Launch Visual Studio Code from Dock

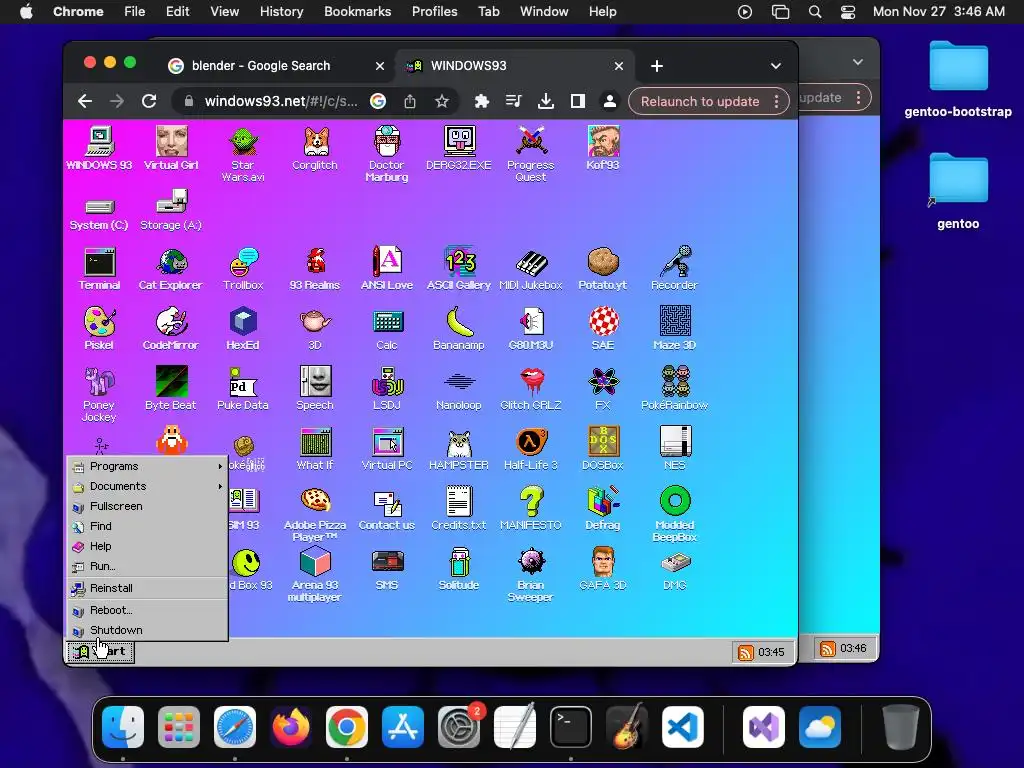(682, 727)
